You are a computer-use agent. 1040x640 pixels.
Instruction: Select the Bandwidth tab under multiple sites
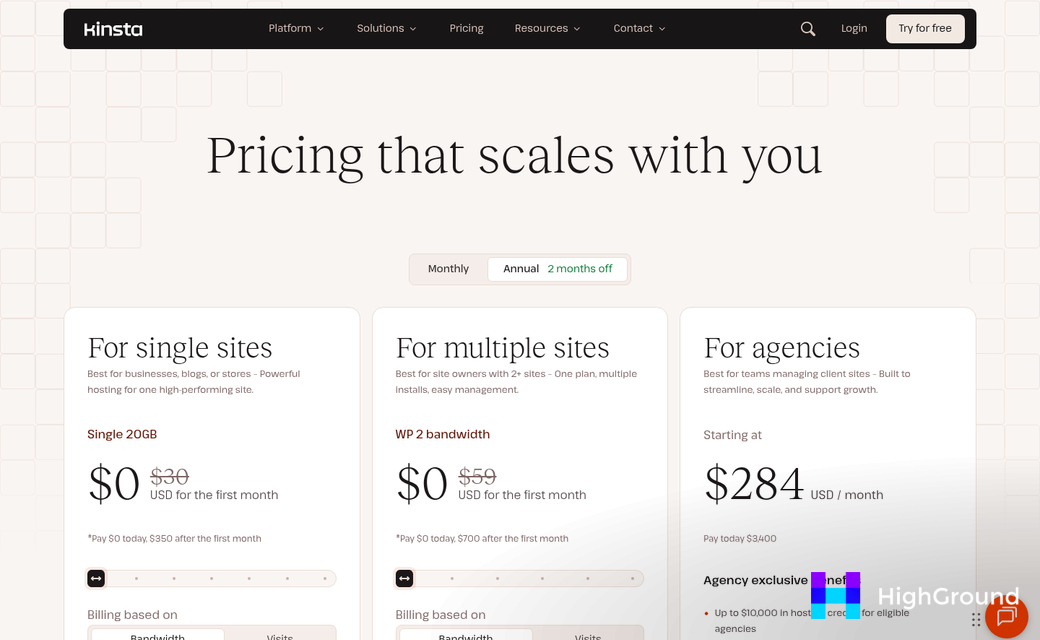click(466, 636)
